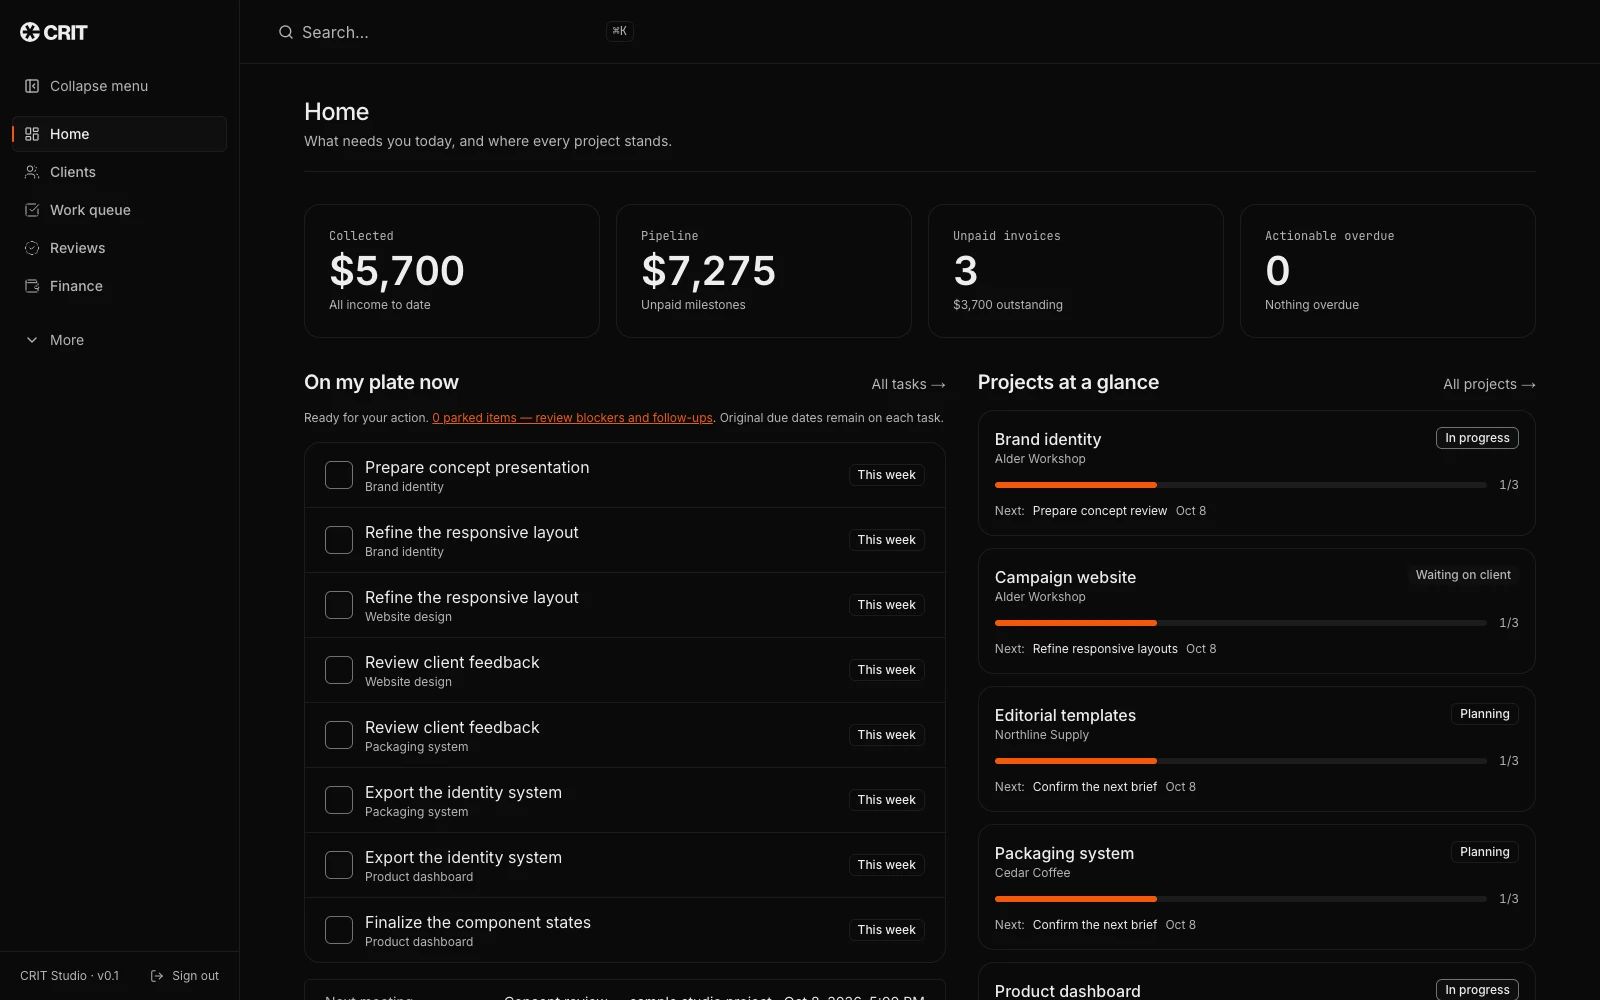1600x1000 pixels.
Task: Check off Prepare concept presentation task
Action: point(339,475)
